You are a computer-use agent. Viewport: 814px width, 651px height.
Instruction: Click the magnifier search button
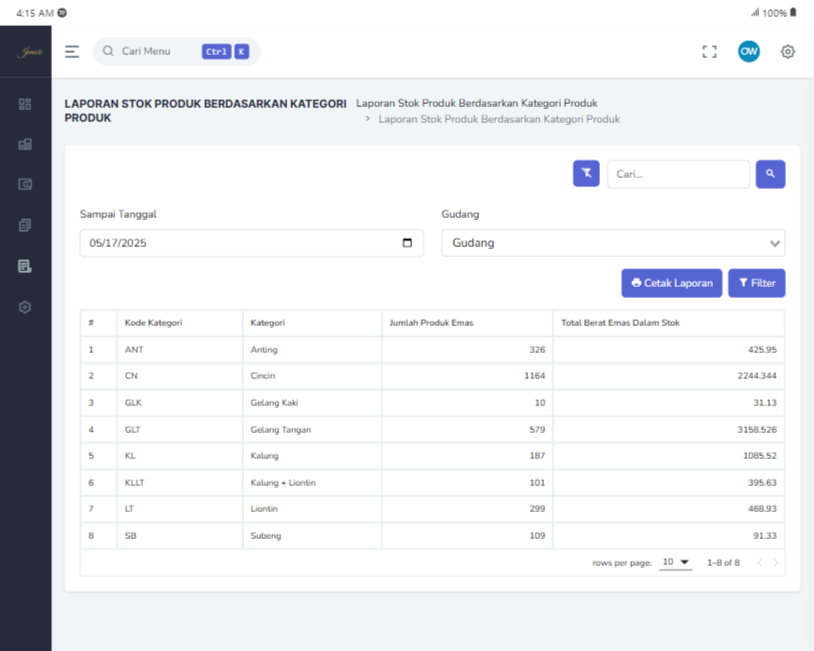pos(770,174)
